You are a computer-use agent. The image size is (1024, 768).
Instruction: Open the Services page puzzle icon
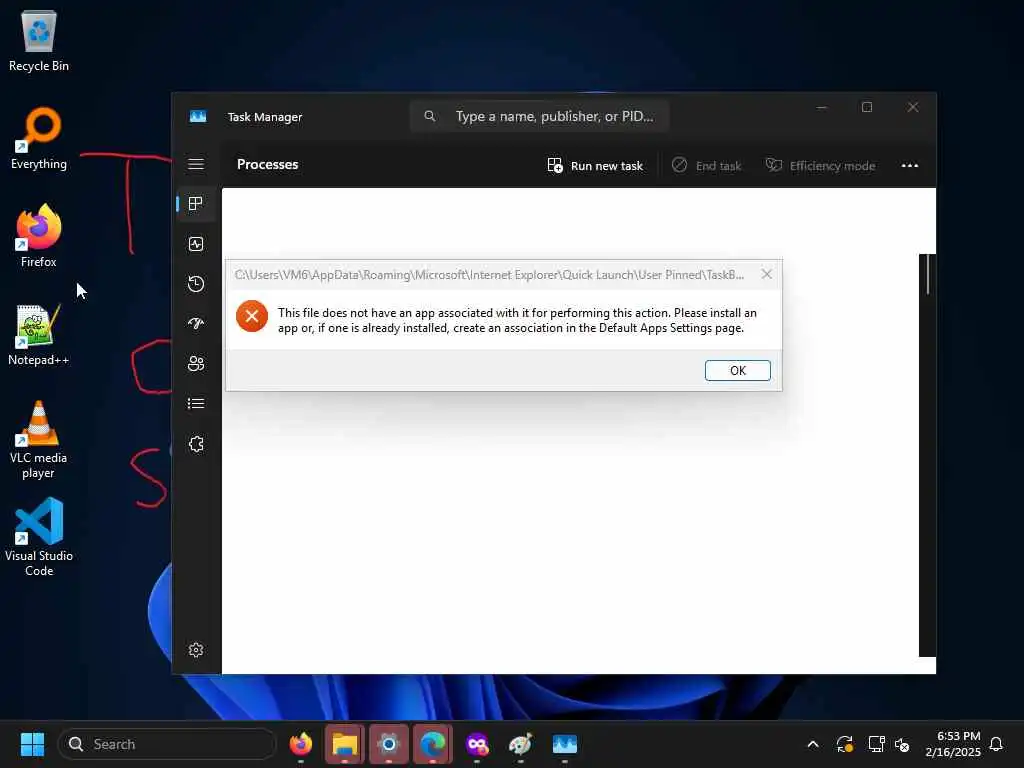coord(196,444)
